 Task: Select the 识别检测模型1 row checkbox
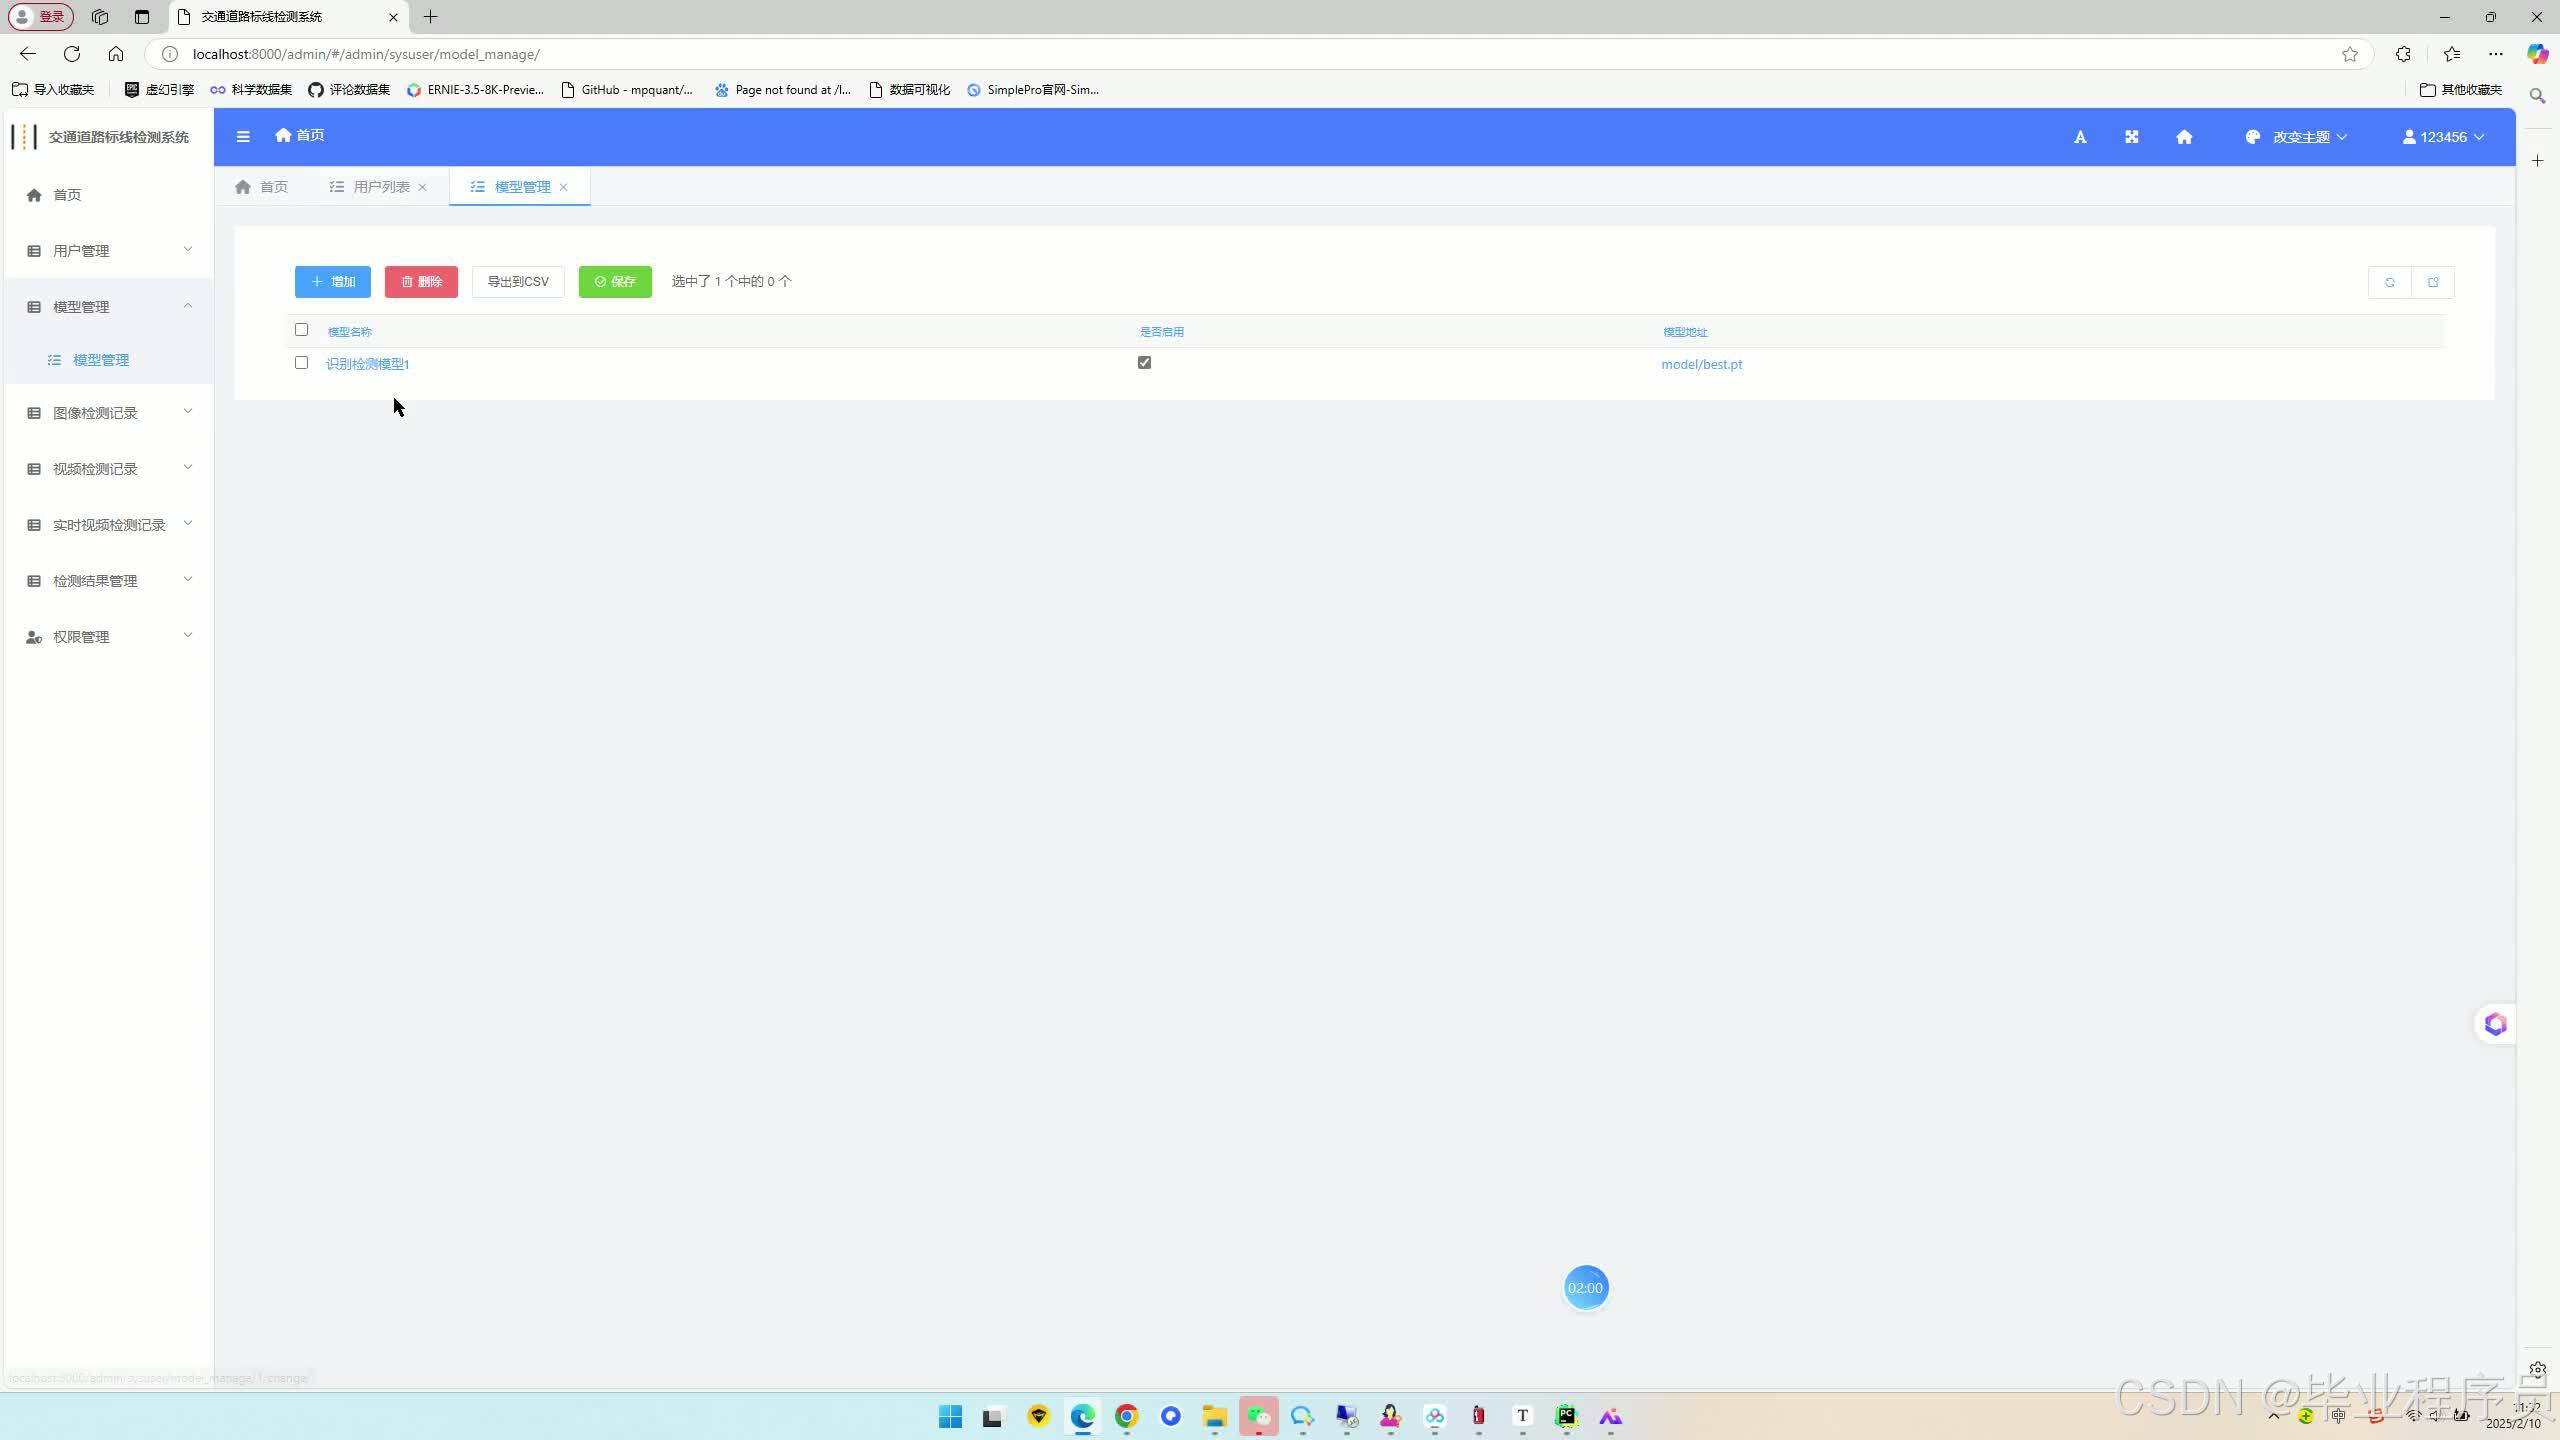(301, 363)
